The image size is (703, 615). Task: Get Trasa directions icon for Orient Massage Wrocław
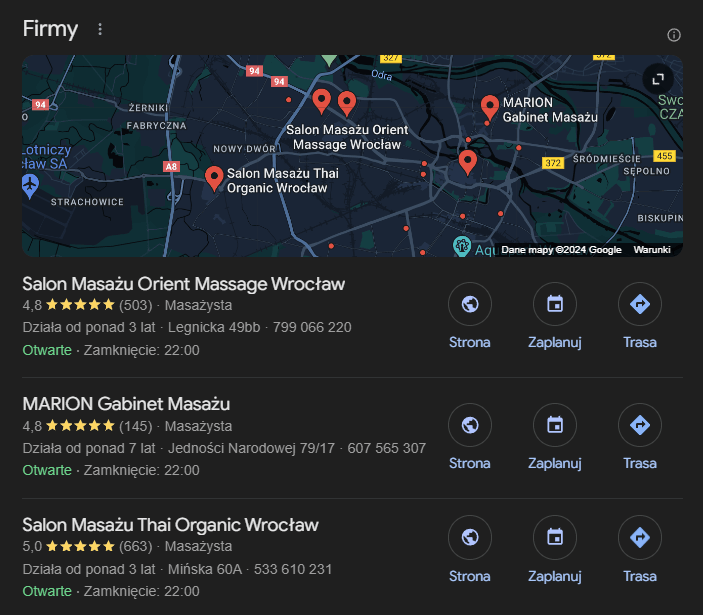[x=640, y=304]
